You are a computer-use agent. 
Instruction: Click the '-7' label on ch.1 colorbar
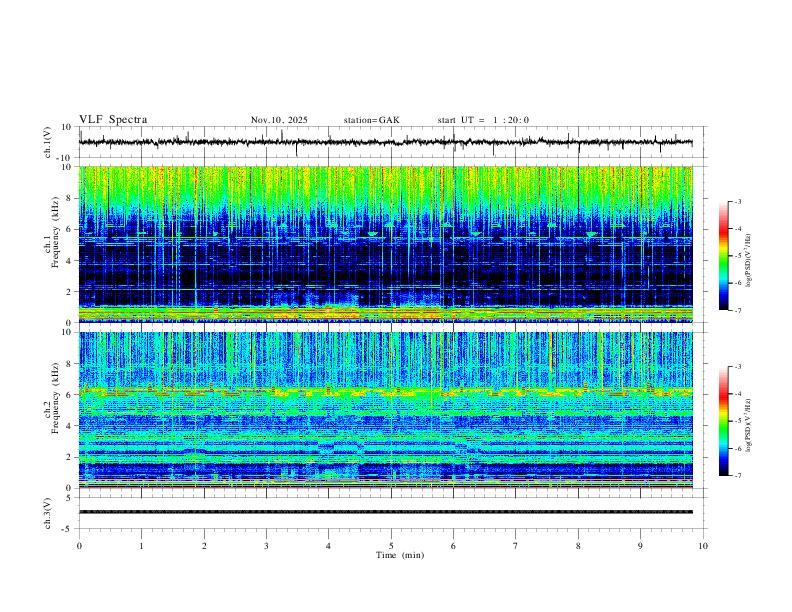pos(737,310)
